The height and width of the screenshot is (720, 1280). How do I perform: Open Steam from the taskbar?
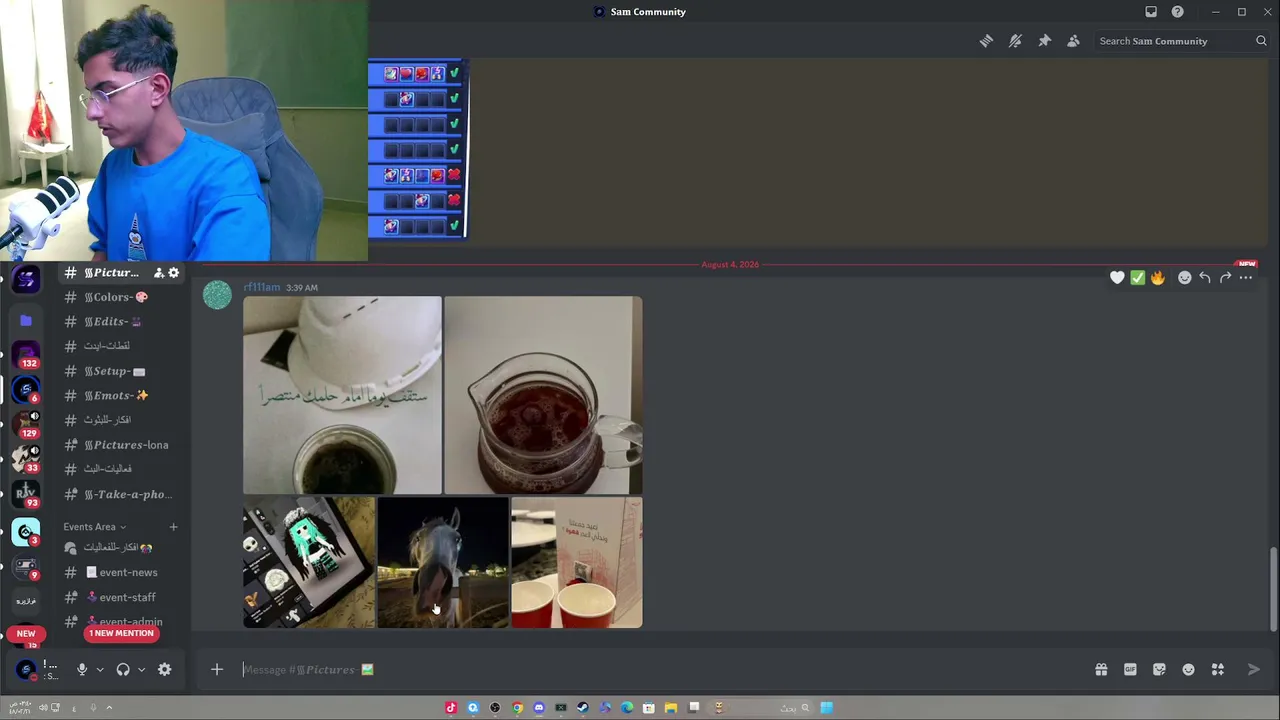583,708
